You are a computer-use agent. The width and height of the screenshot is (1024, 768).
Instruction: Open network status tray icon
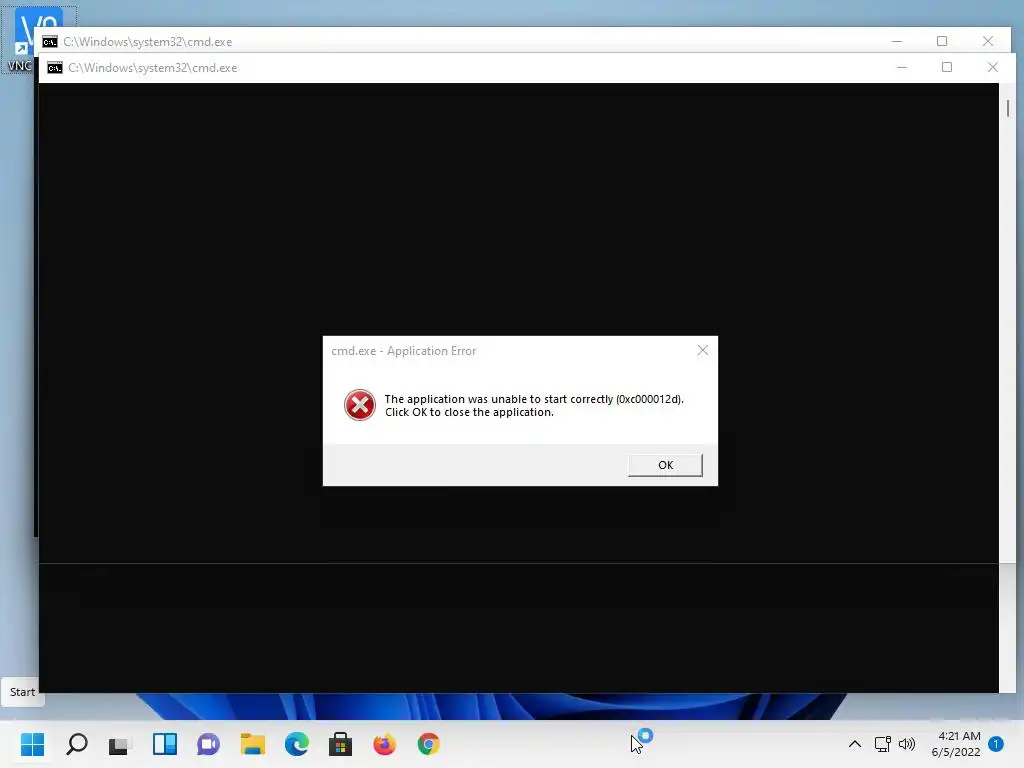point(882,744)
